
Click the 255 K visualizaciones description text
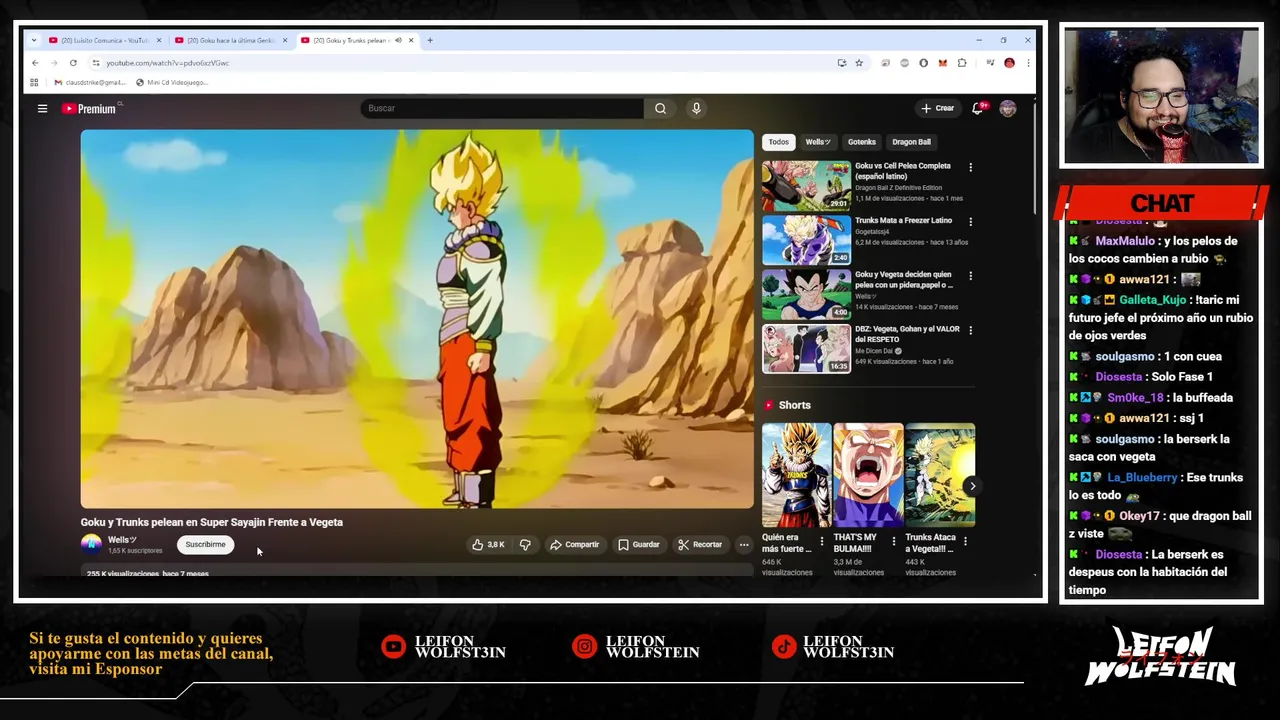point(148,573)
